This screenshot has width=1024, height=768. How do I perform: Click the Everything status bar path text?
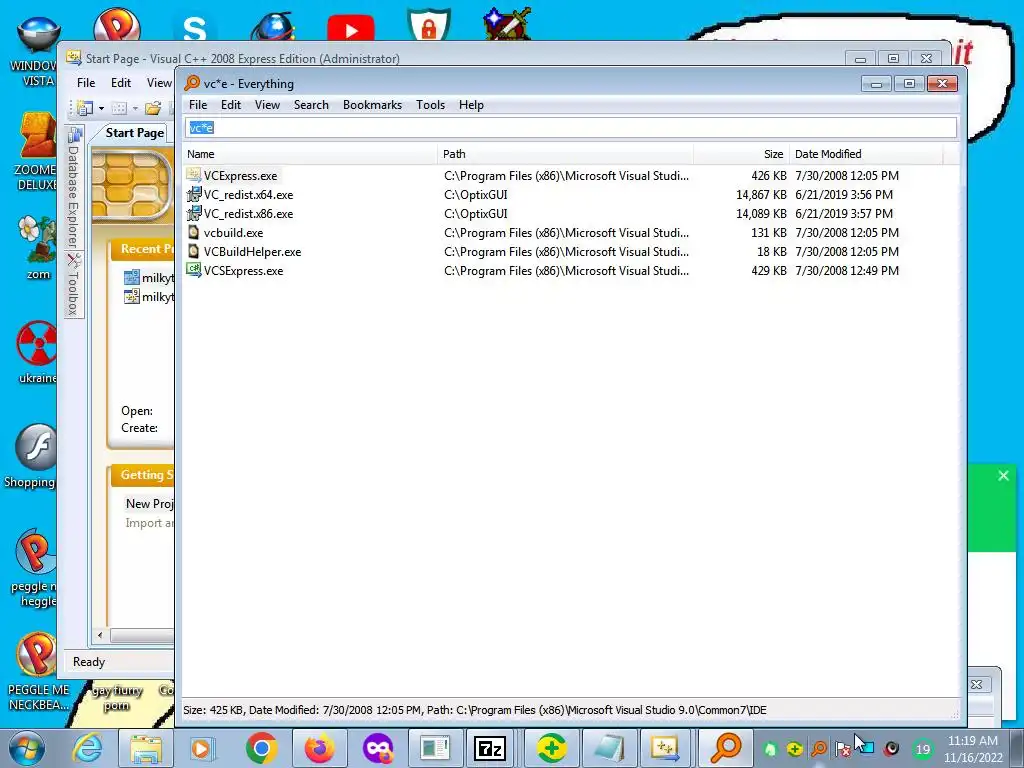pyautogui.click(x=475, y=710)
